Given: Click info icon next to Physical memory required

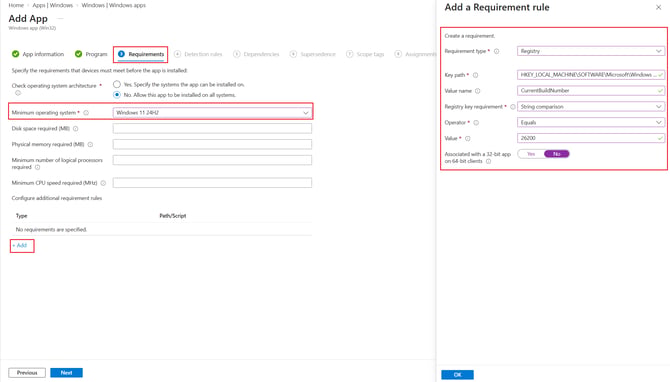Looking at the screenshot, I should pos(90,144).
